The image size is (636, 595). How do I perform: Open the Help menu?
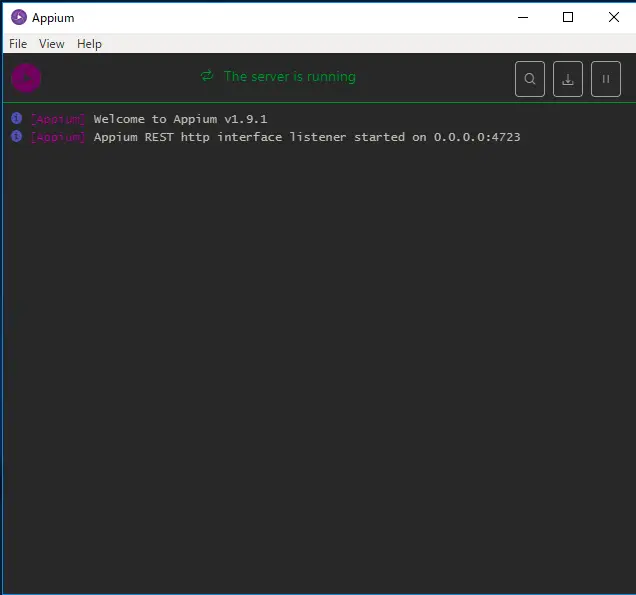pyautogui.click(x=89, y=44)
